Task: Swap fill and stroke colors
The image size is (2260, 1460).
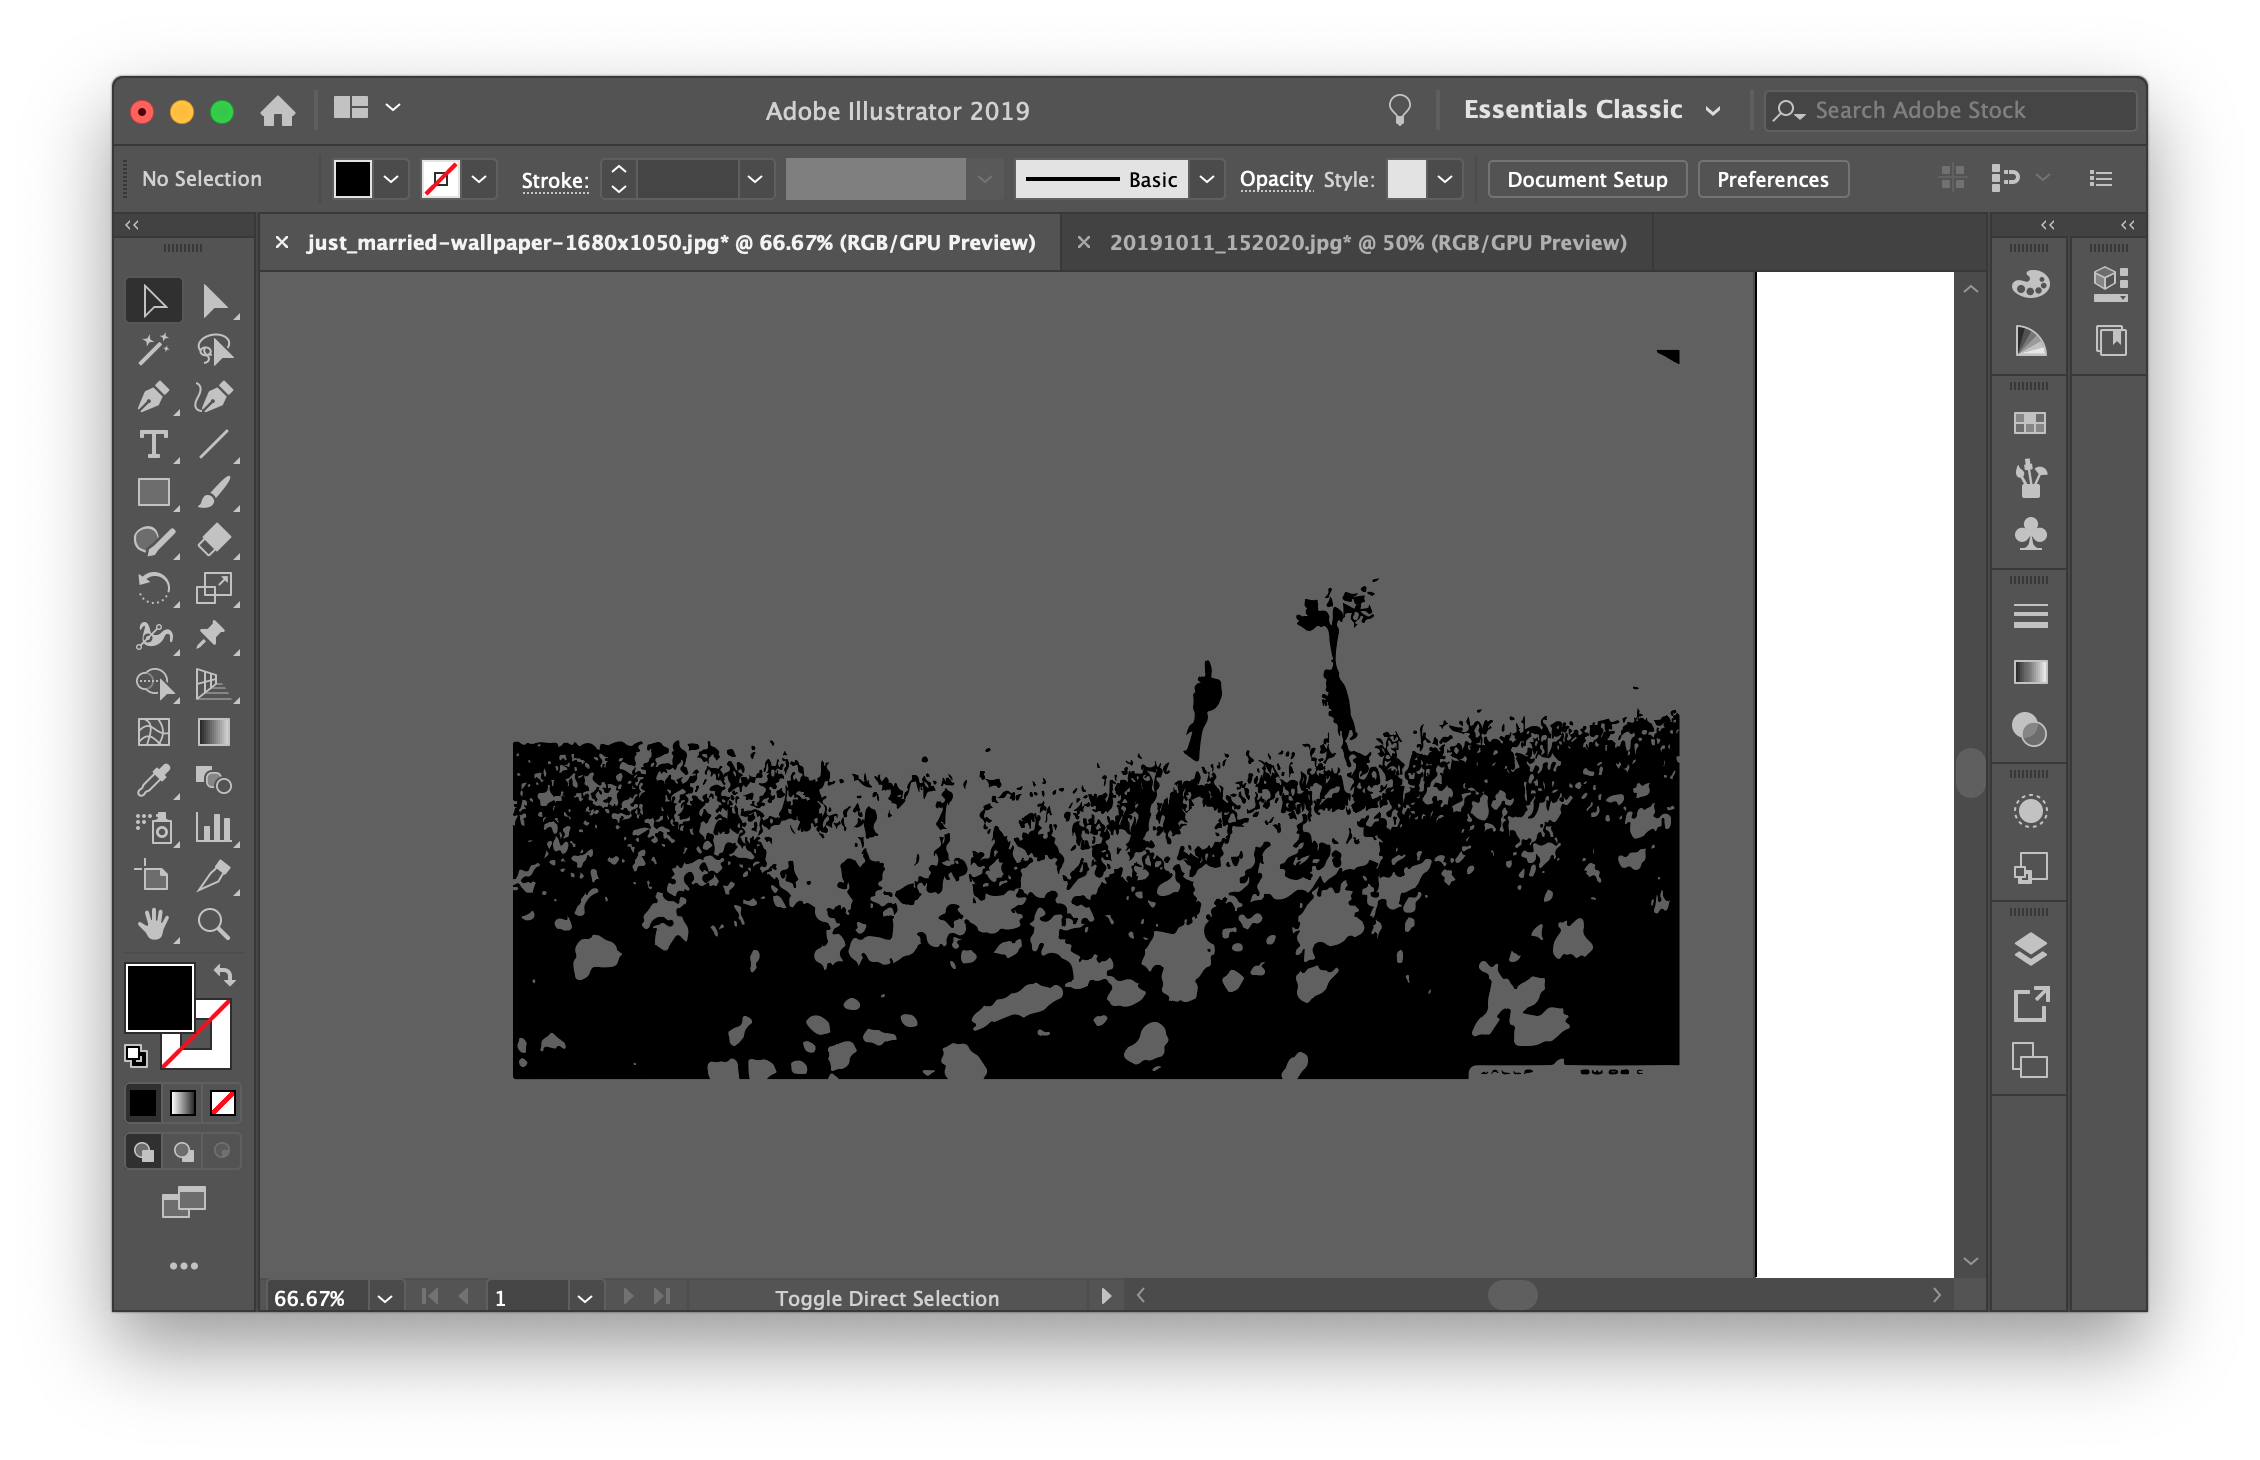Action: pos(224,974)
